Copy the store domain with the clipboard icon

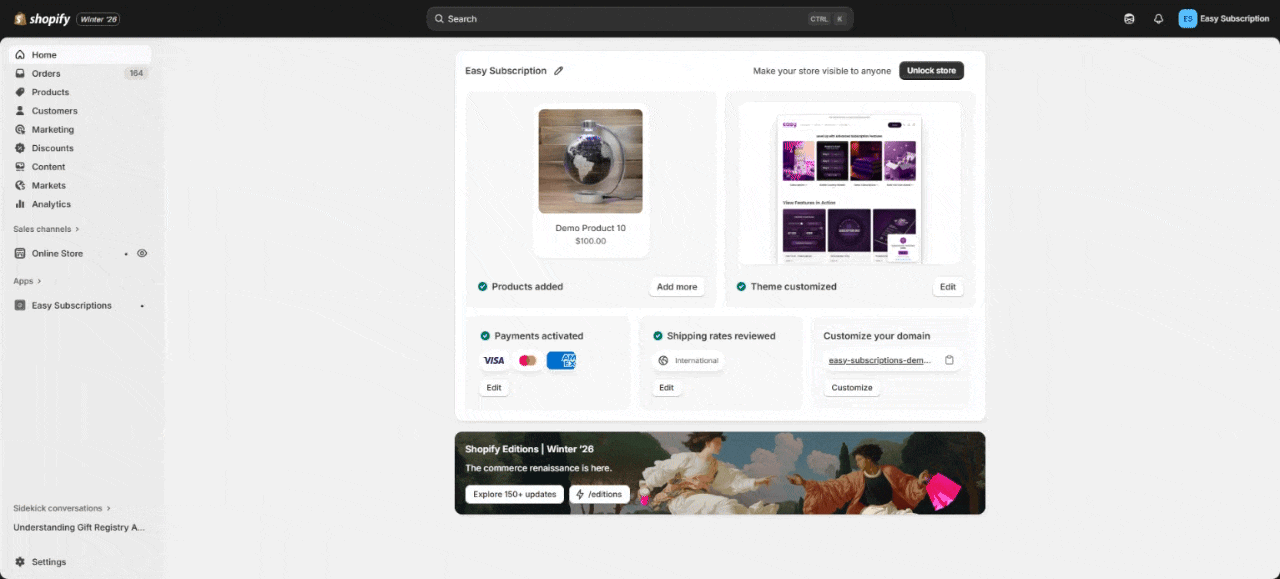pos(949,360)
